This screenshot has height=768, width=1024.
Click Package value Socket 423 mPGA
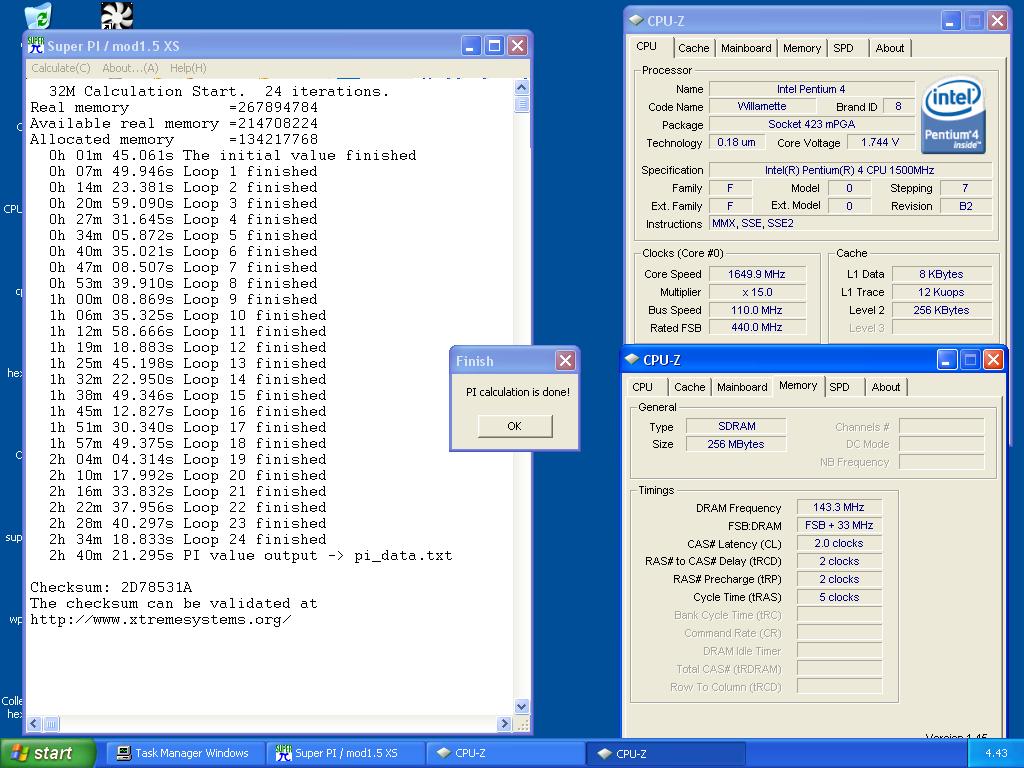coord(812,124)
